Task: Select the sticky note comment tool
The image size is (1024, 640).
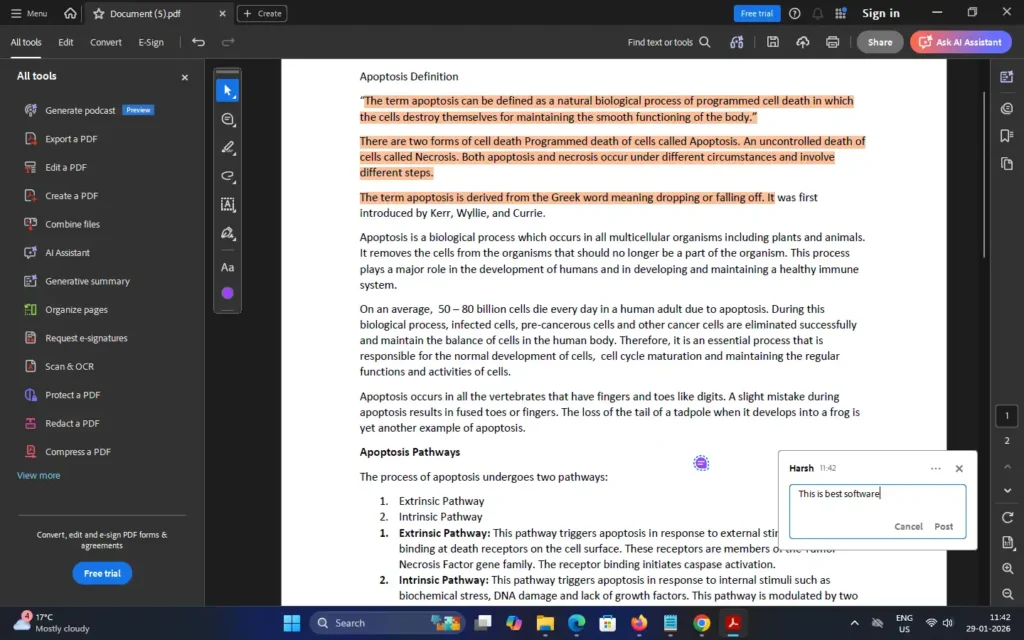Action: pyautogui.click(x=228, y=119)
